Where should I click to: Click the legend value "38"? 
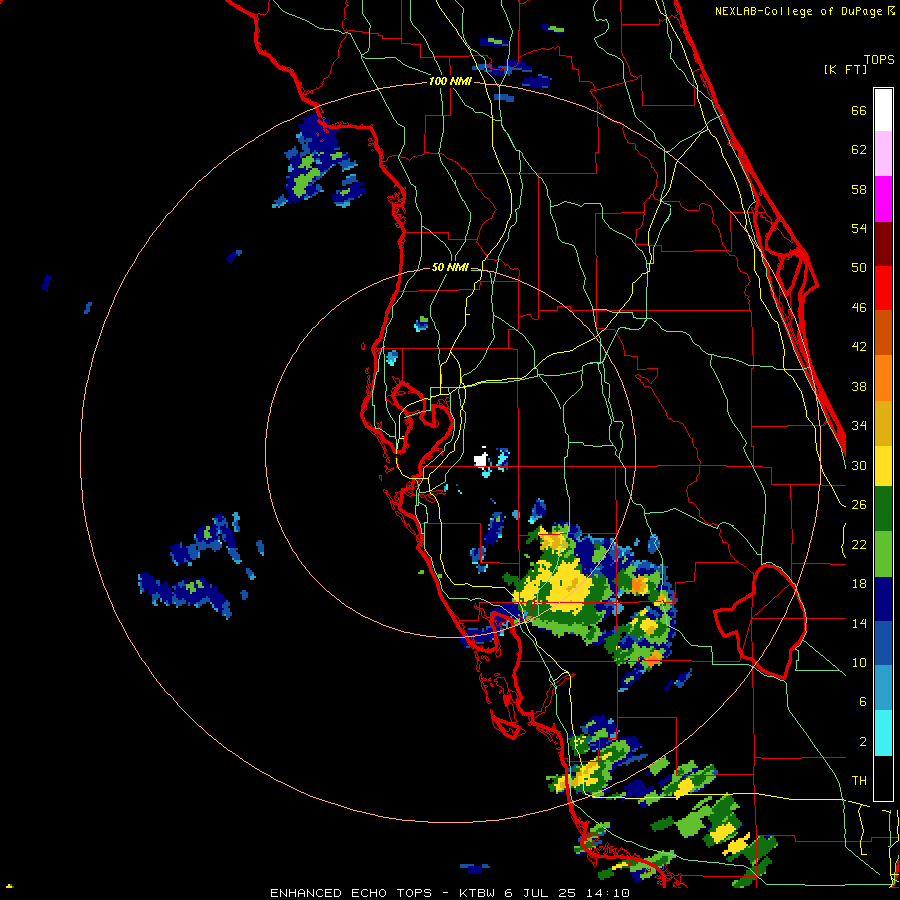click(859, 387)
